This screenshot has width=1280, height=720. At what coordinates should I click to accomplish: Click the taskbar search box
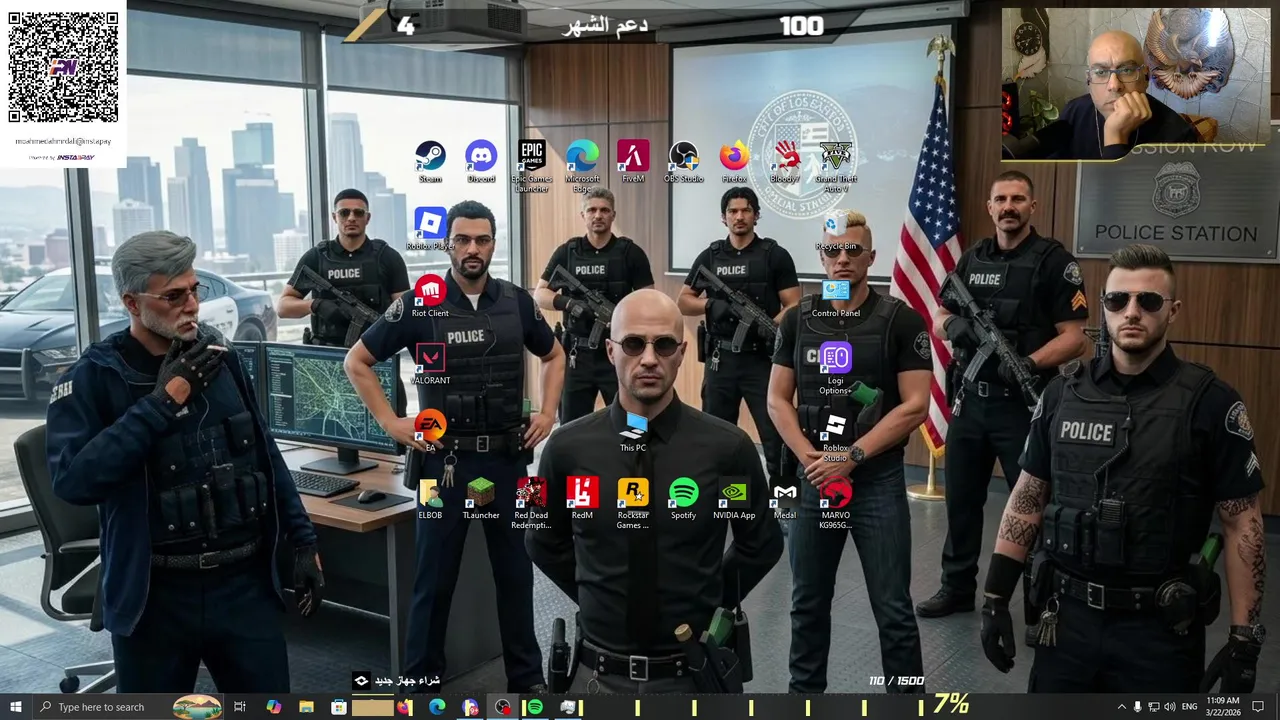pyautogui.click(x=127, y=707)
